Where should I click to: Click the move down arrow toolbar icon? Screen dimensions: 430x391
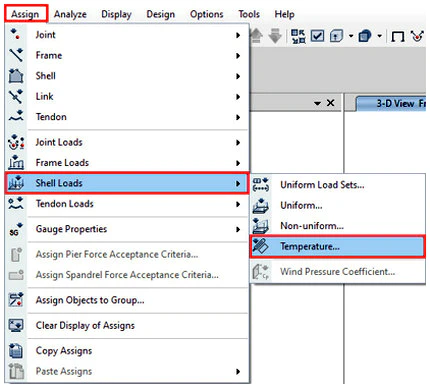tap(275, 35)
